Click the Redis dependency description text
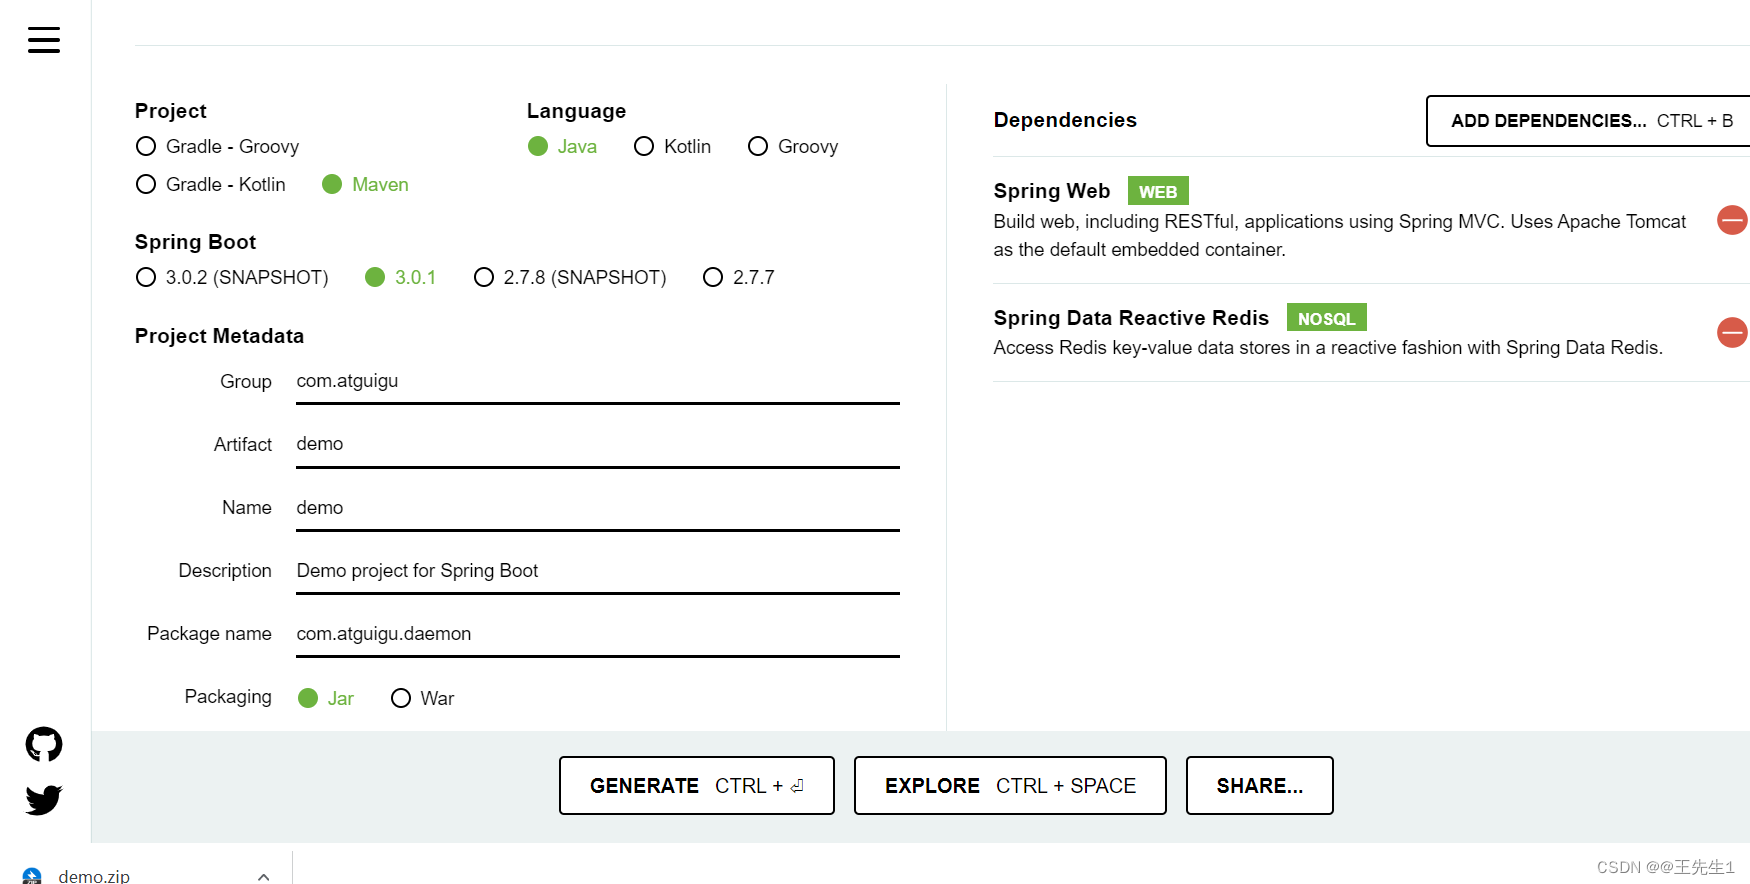 tap(1328, 348)
